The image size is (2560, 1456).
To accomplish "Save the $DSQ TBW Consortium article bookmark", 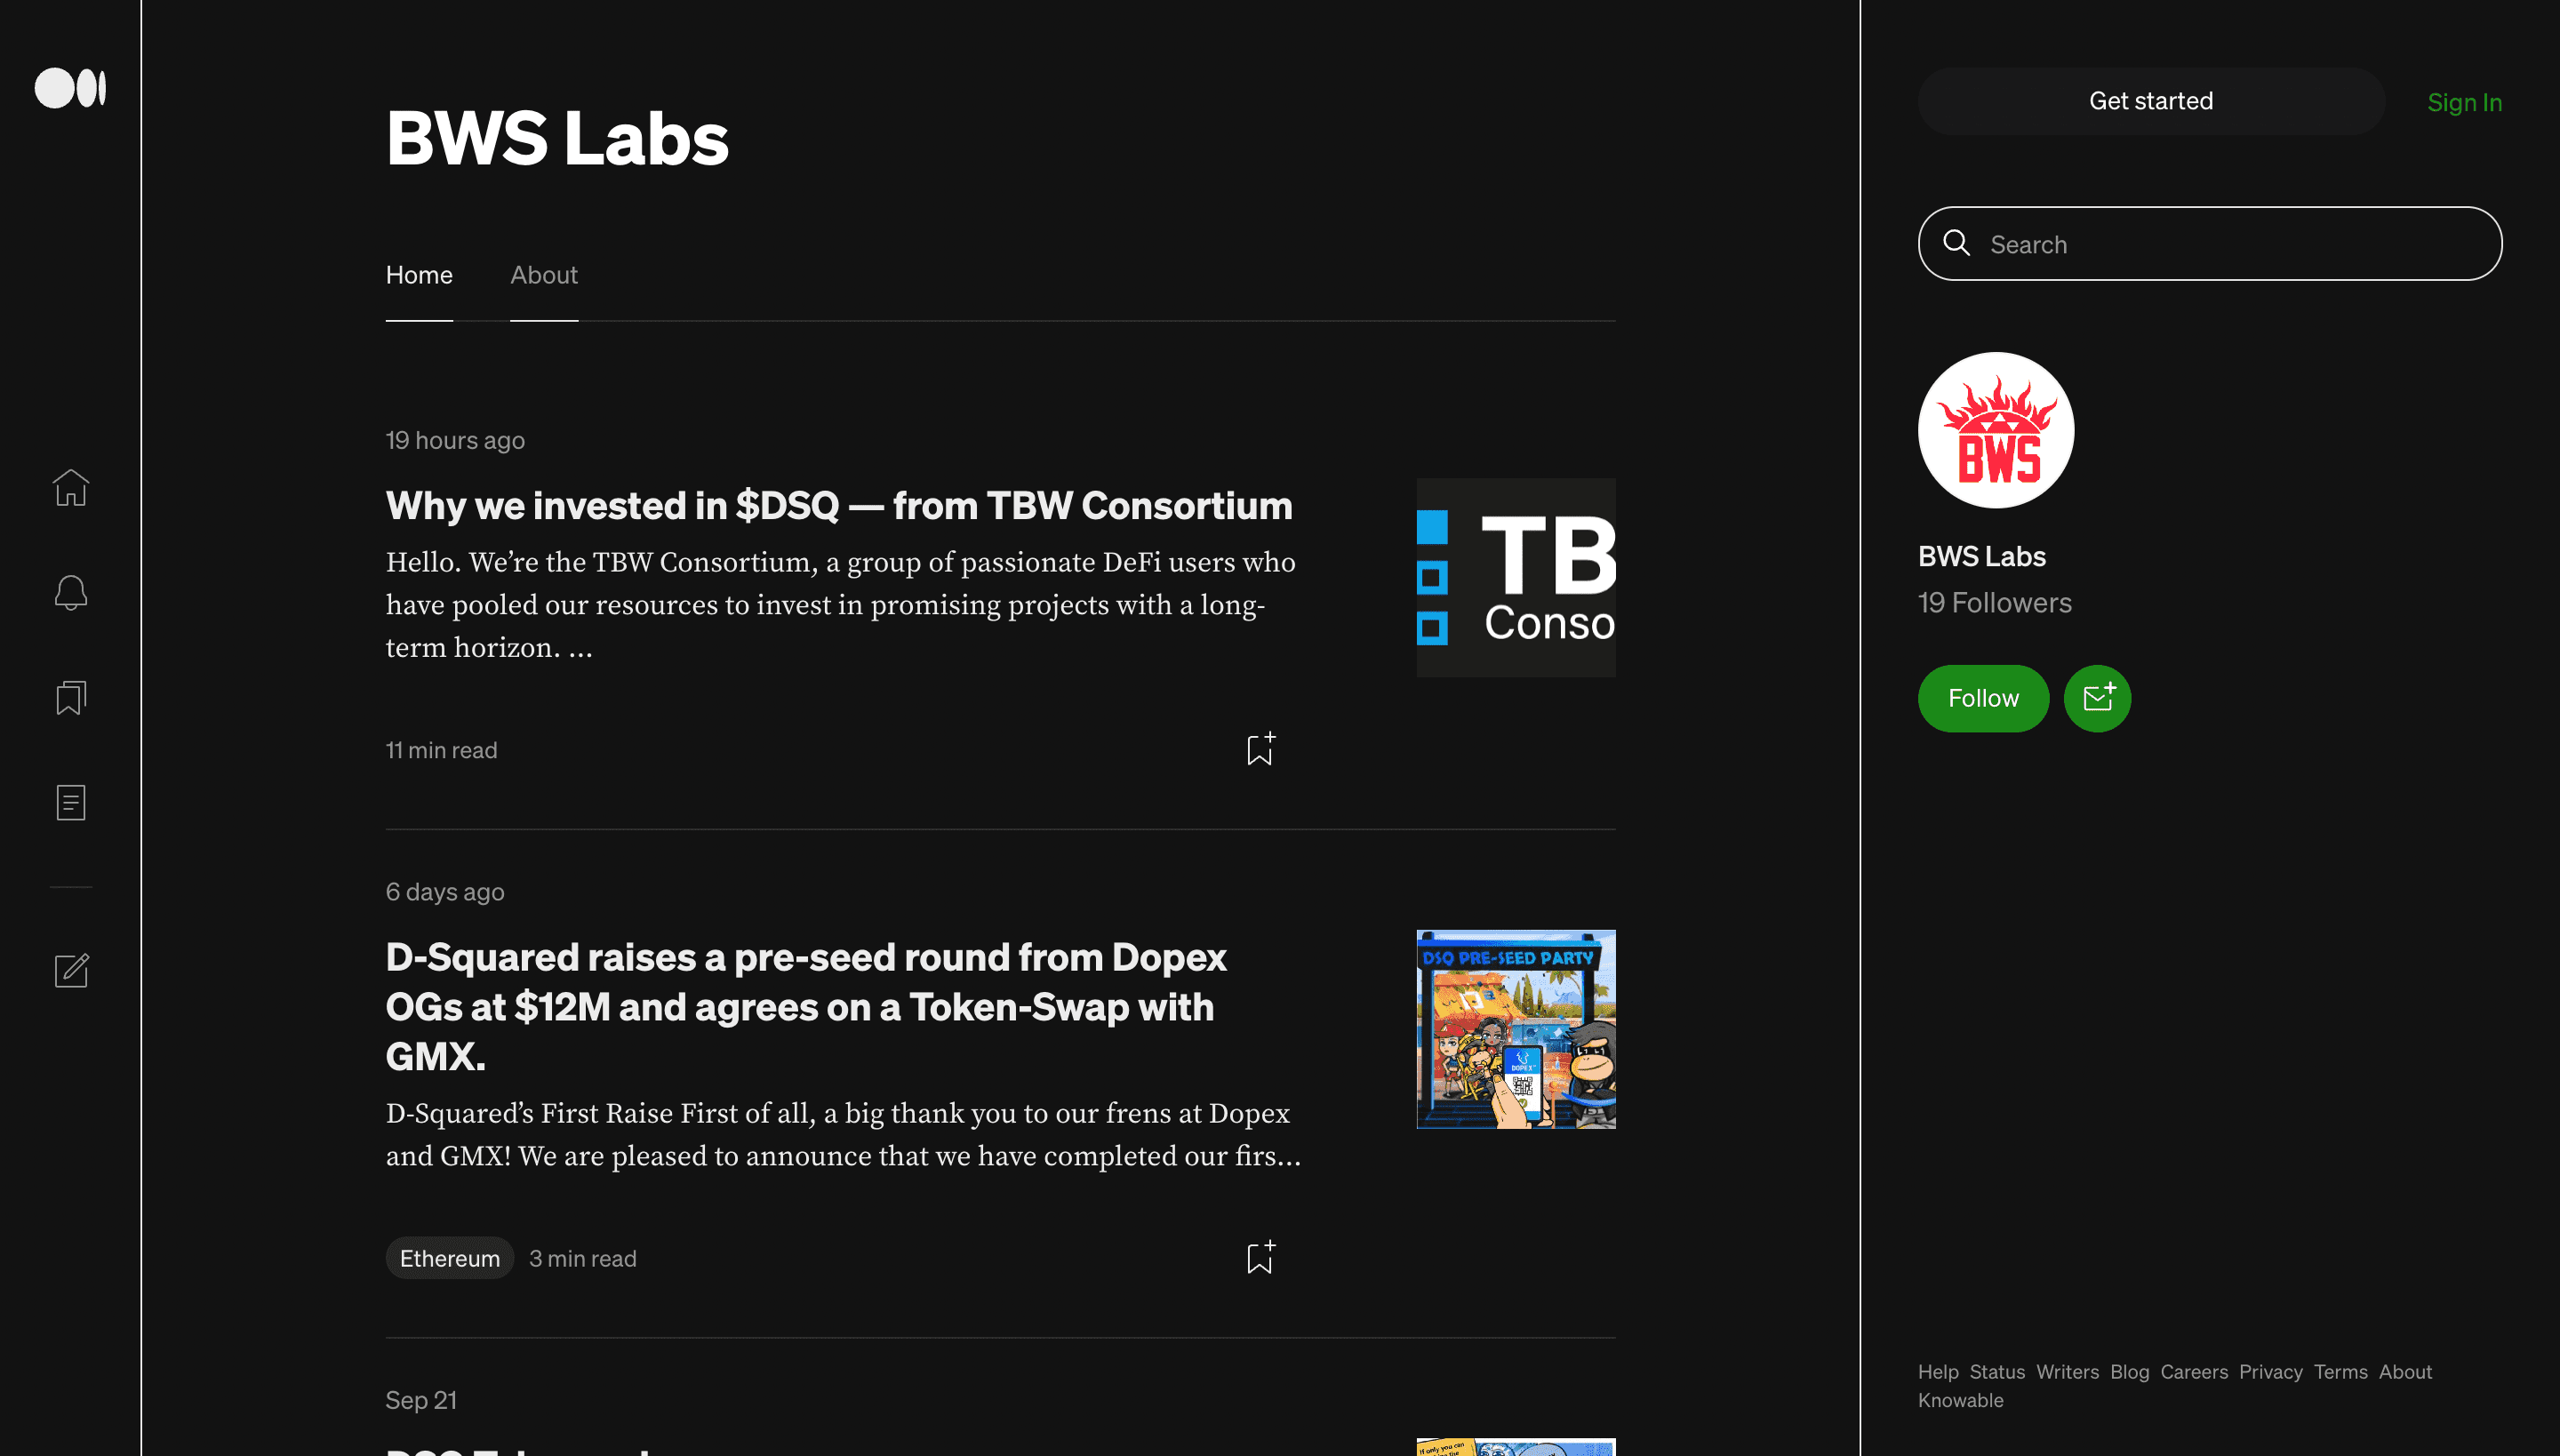I will (x=1260, y=749).
